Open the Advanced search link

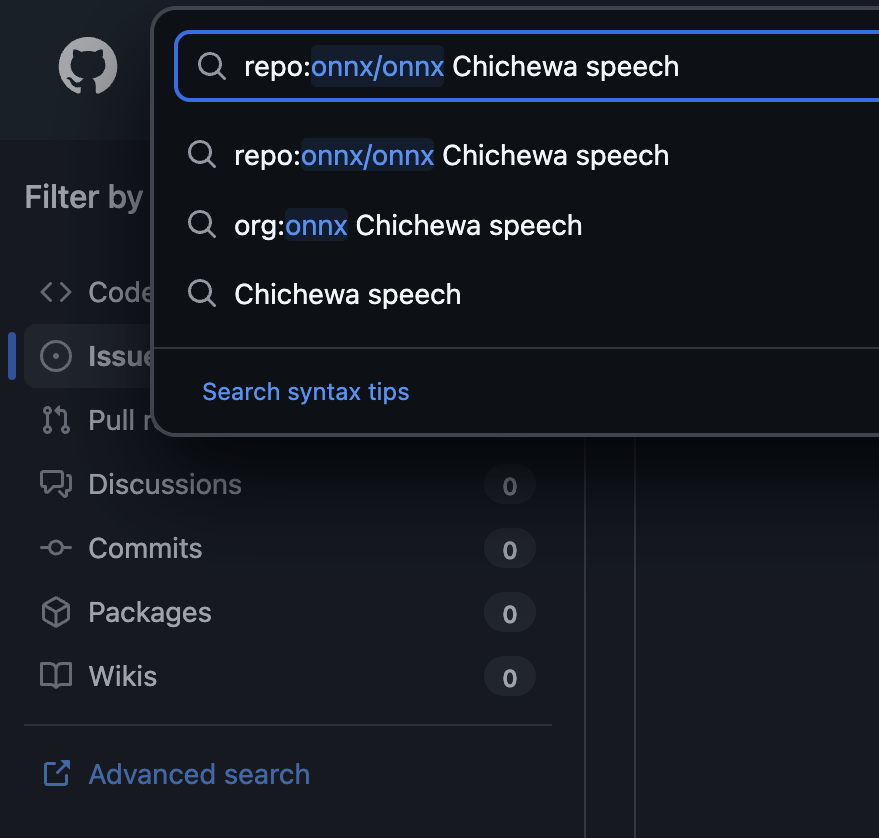[x=199, y=774]
